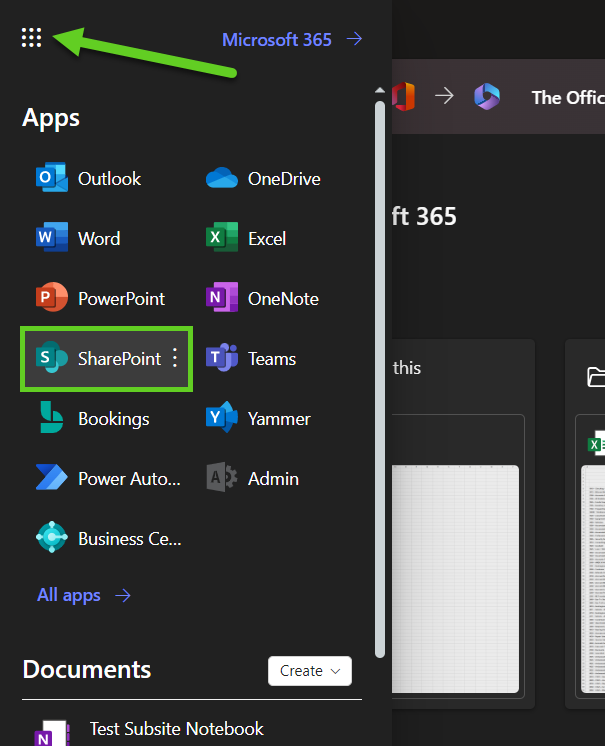This screenshot has height=746, width=605.
Task: Open the Create dropdown button
Action: tap(310, 671)
